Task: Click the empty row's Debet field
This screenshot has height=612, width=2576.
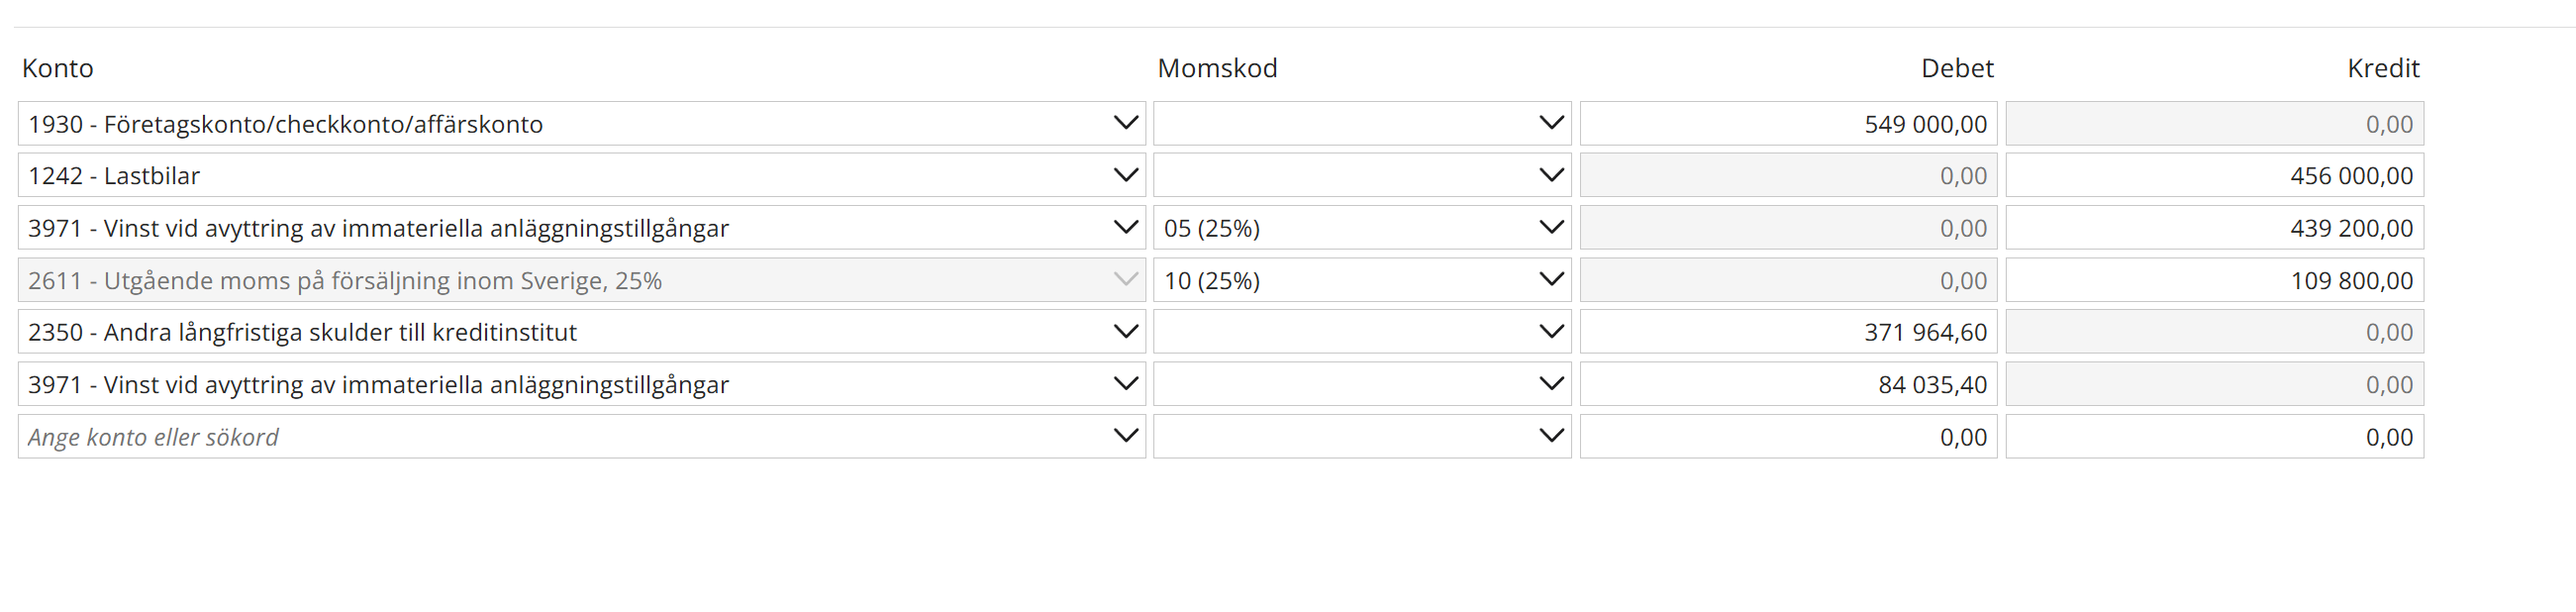Action: tap(1788, 437)
